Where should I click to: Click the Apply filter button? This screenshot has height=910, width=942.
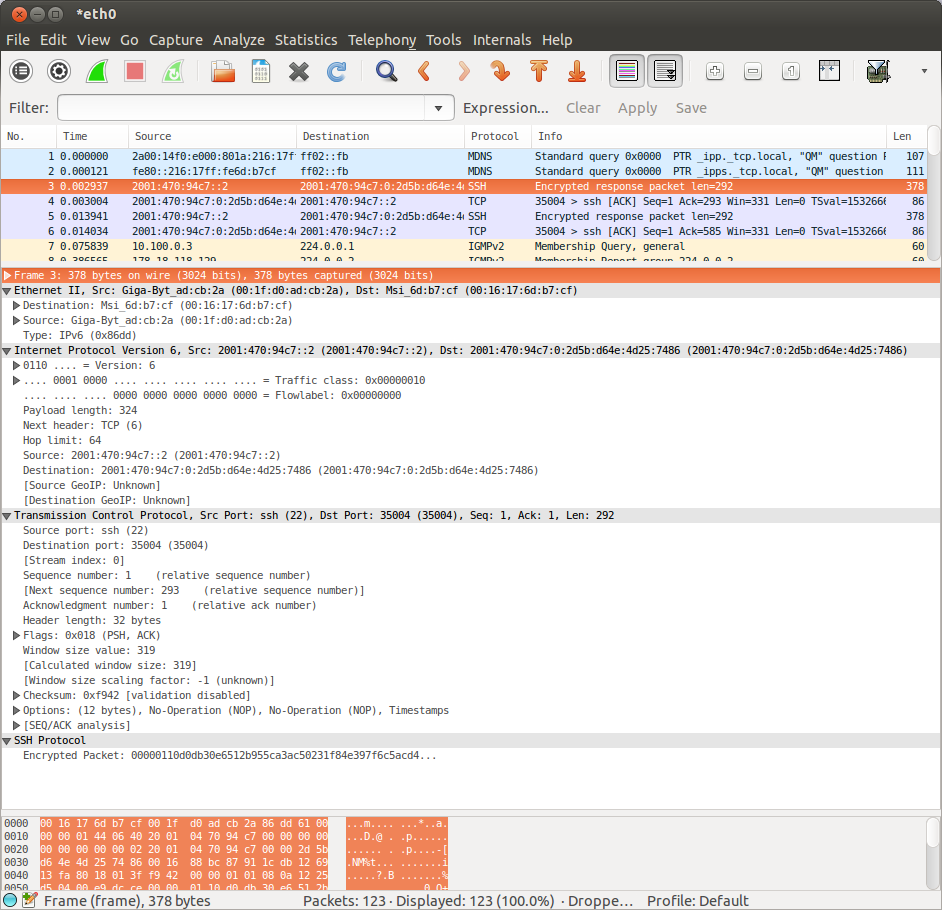[x=637, y=108]
